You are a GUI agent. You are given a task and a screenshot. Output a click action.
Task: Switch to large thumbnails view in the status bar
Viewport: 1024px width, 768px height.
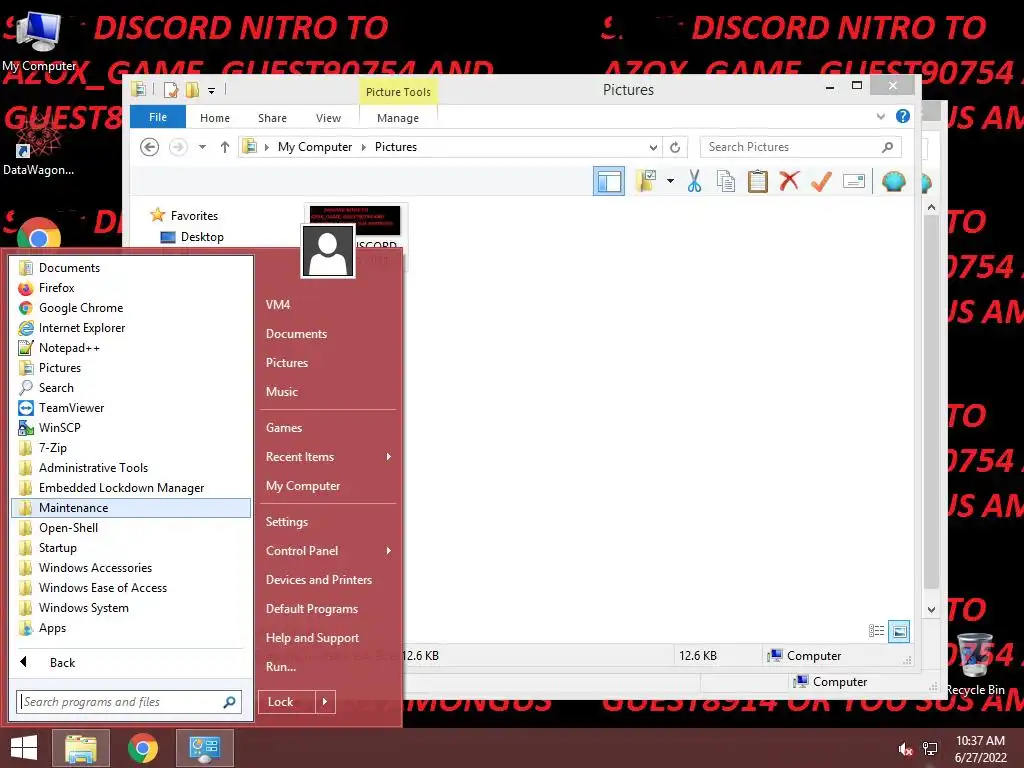899,631
